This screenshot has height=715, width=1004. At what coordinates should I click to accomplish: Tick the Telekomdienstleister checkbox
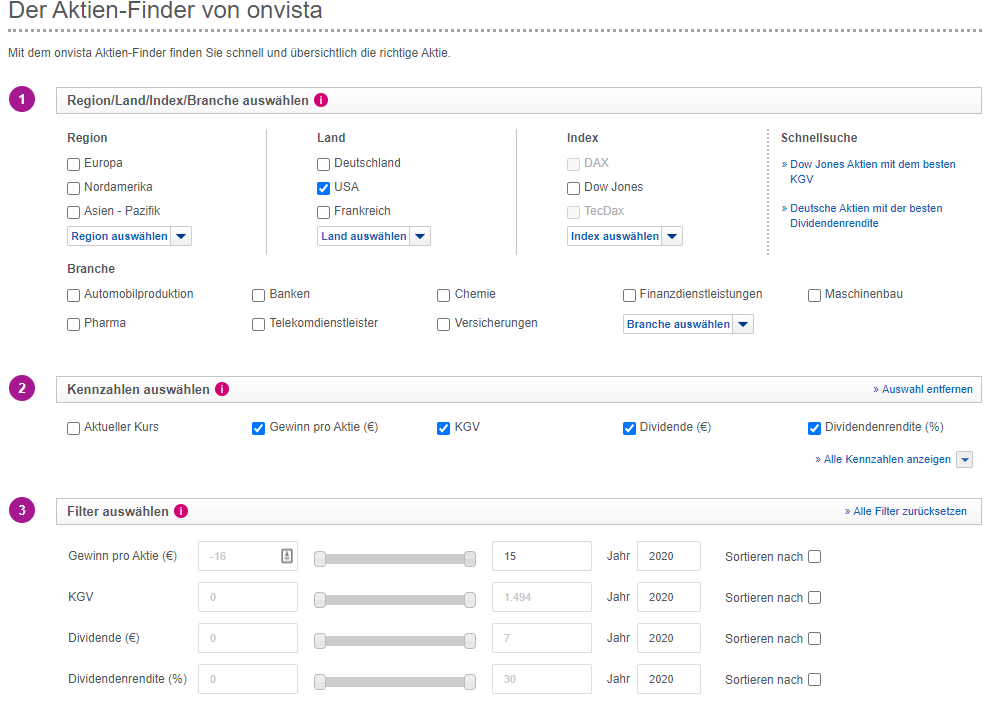259,325
